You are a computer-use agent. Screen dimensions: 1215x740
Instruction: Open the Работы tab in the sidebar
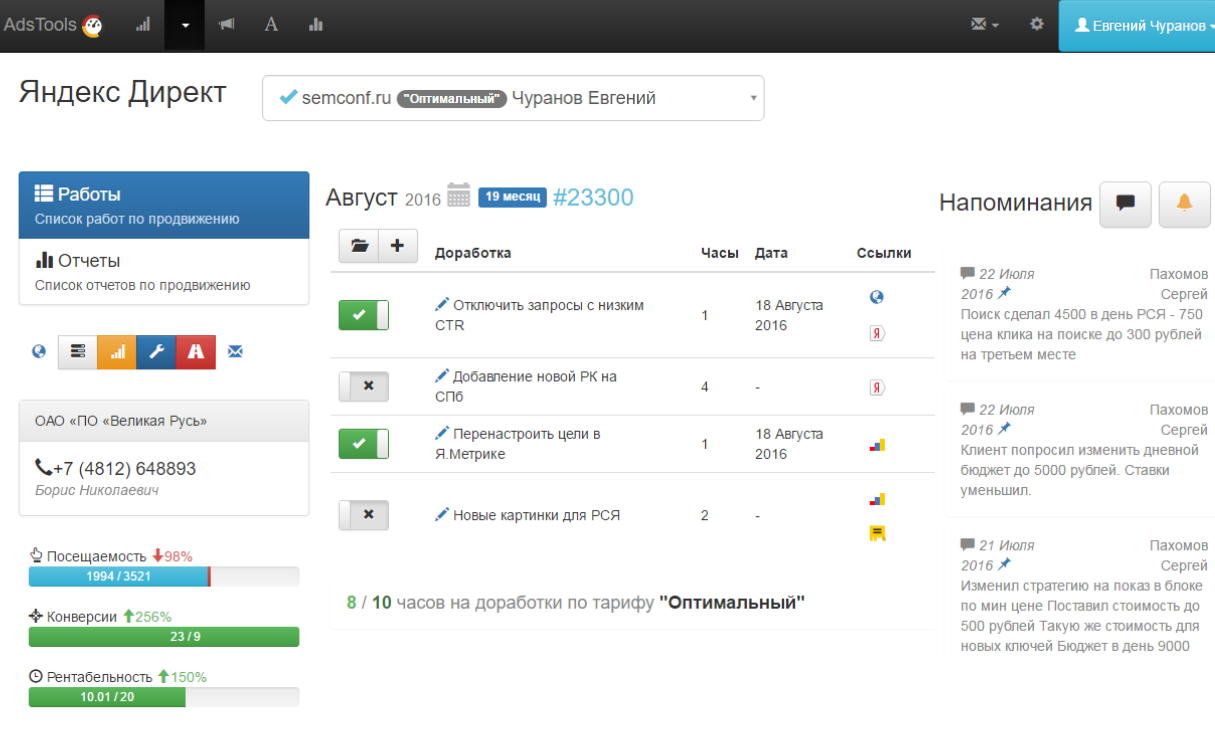coord(164,205)
